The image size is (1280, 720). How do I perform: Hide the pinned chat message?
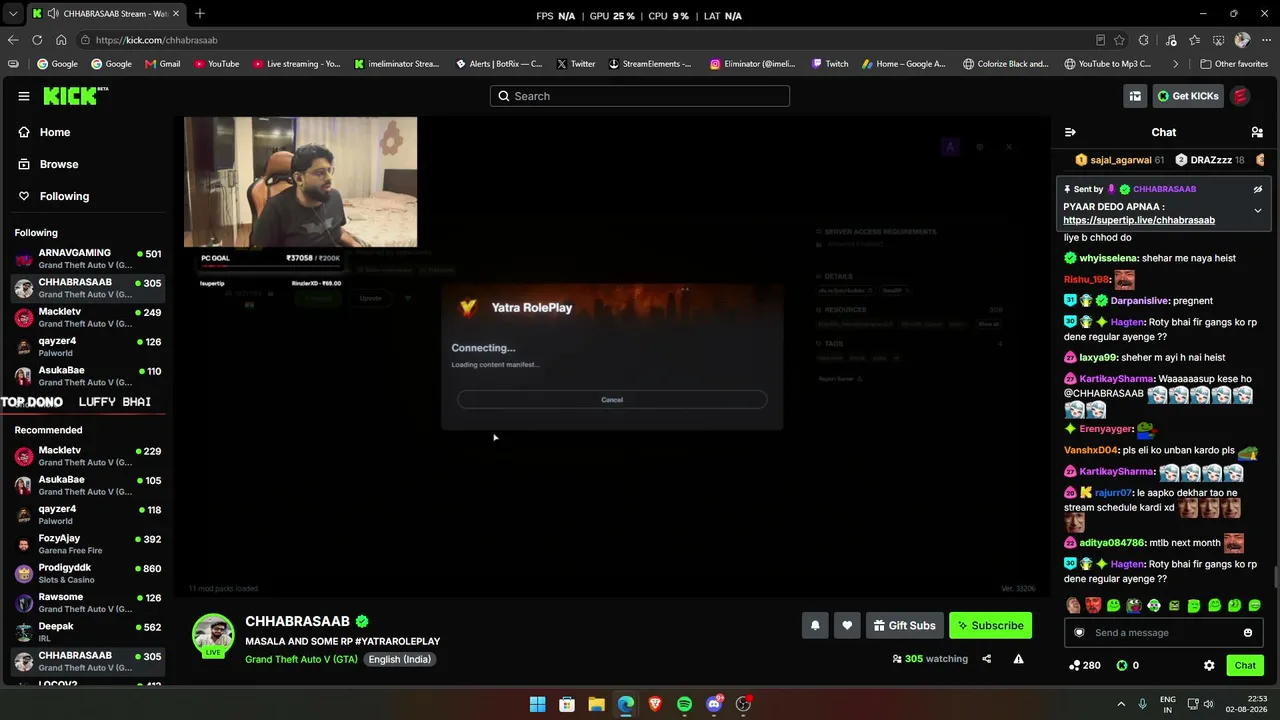[x=1258, y=189]
